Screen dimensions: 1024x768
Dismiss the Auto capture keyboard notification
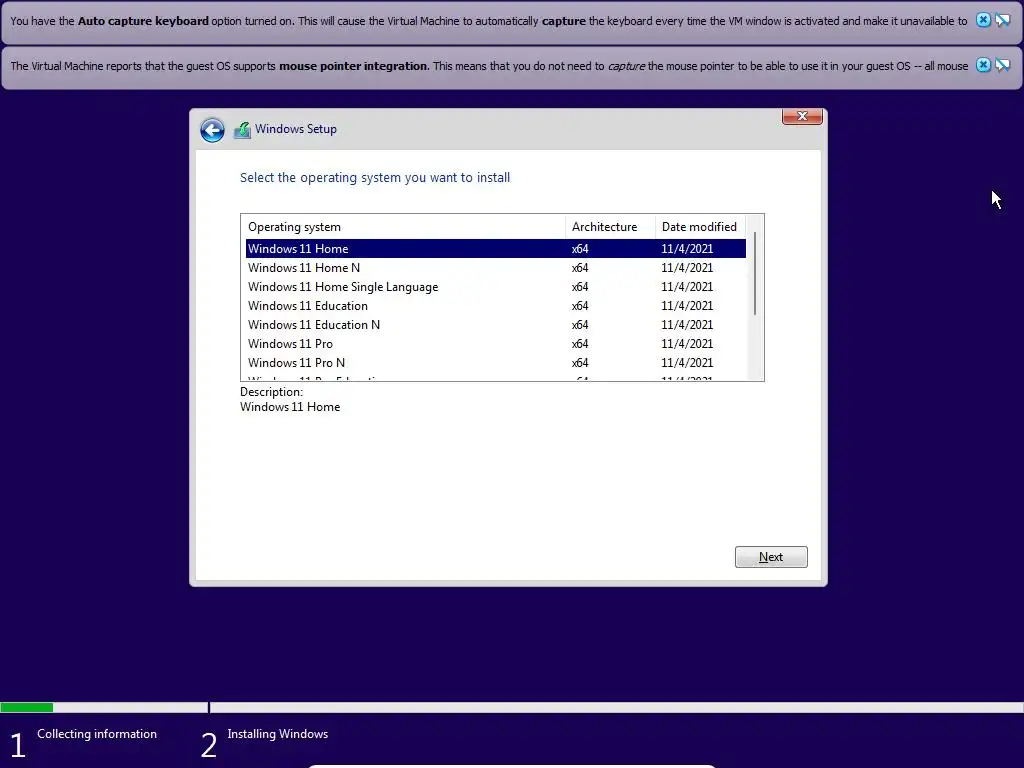[x=983, y=20]
